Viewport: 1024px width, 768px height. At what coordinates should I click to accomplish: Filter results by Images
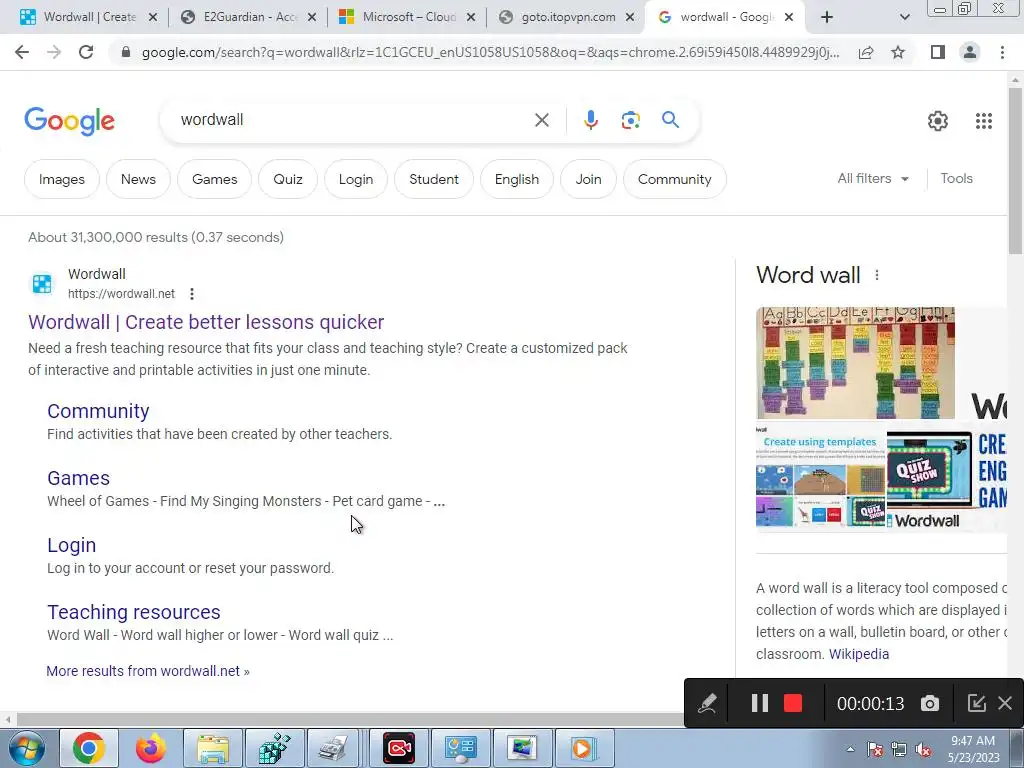62,179
